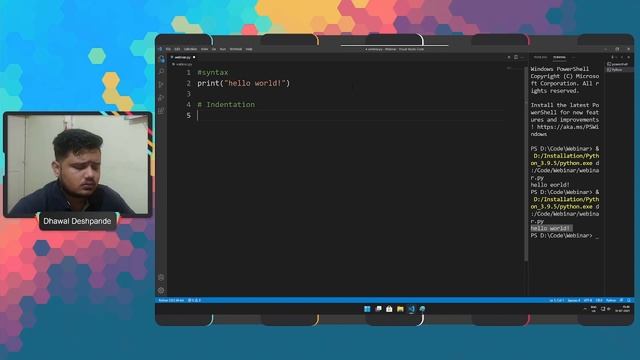
Task: Open the File menu
Action: 168,49
